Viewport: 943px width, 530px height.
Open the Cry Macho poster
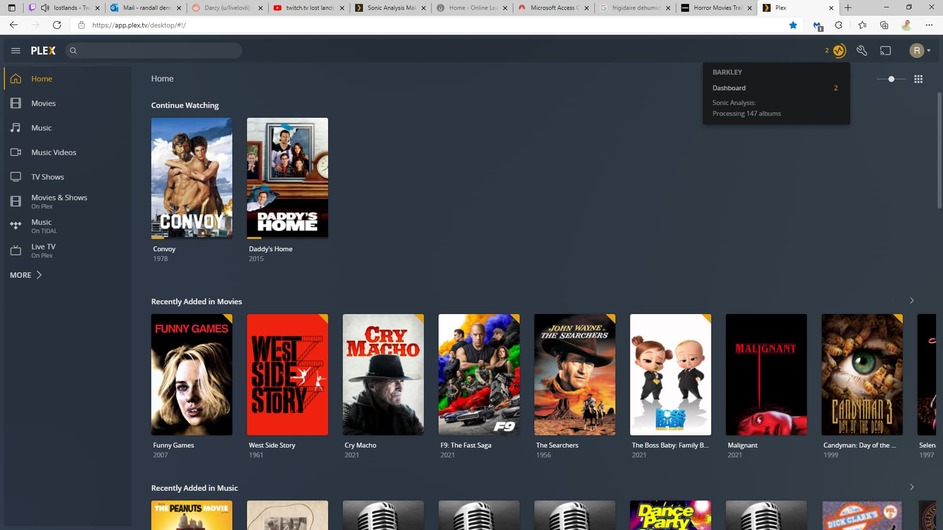[383, 375]
